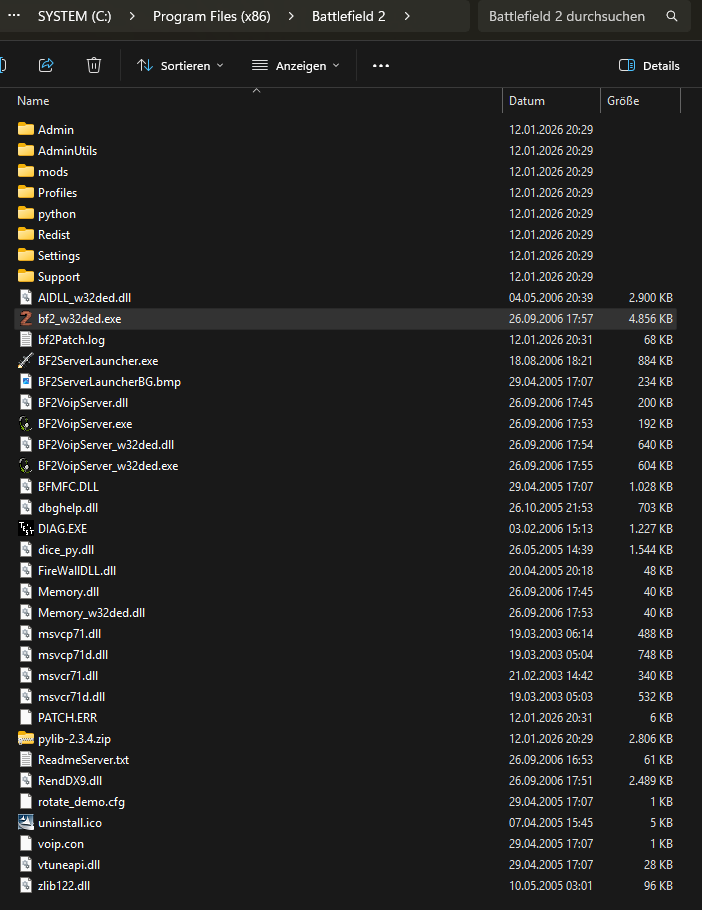Image resolution: width=702 pixels, height=910 pixels.
Task: Click the uninstall.ico file icon
Action: point(26,823)
